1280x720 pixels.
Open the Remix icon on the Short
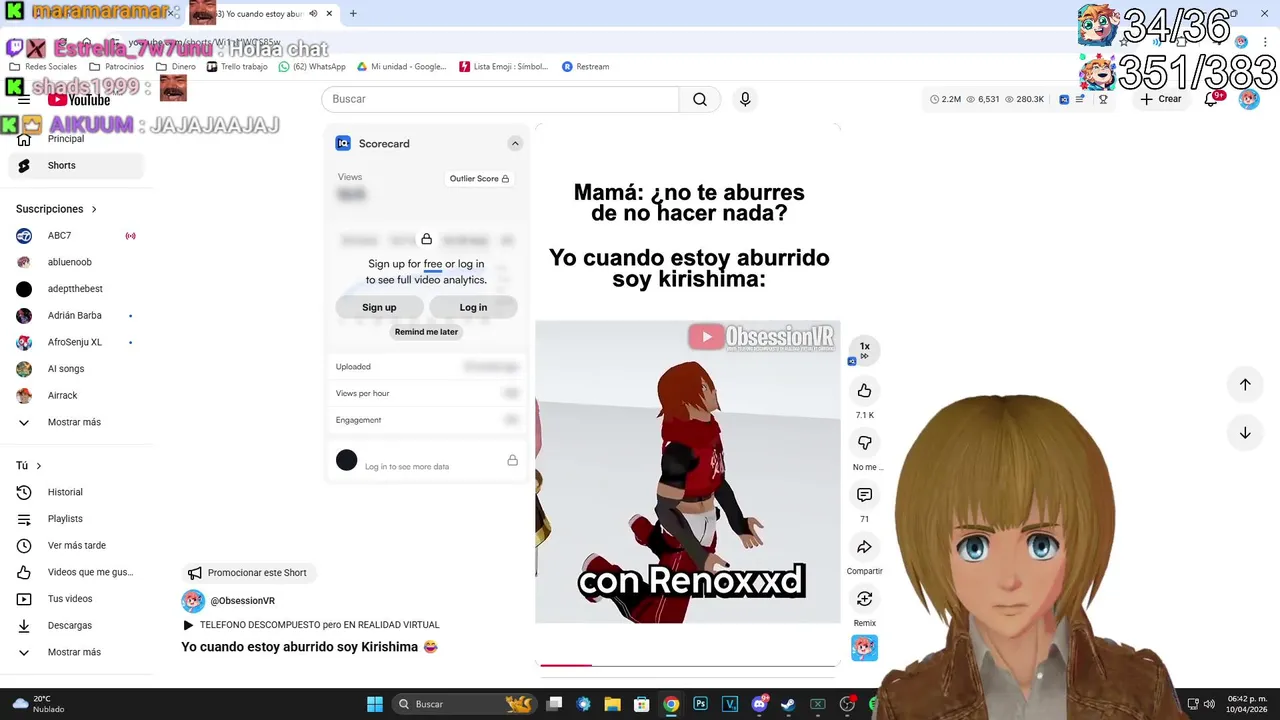(x=864, y=599)
